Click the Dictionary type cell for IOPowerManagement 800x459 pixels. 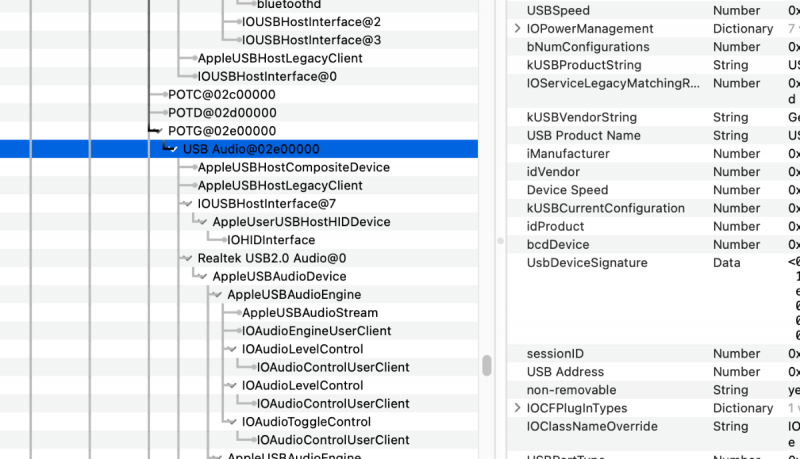point(743,29)
